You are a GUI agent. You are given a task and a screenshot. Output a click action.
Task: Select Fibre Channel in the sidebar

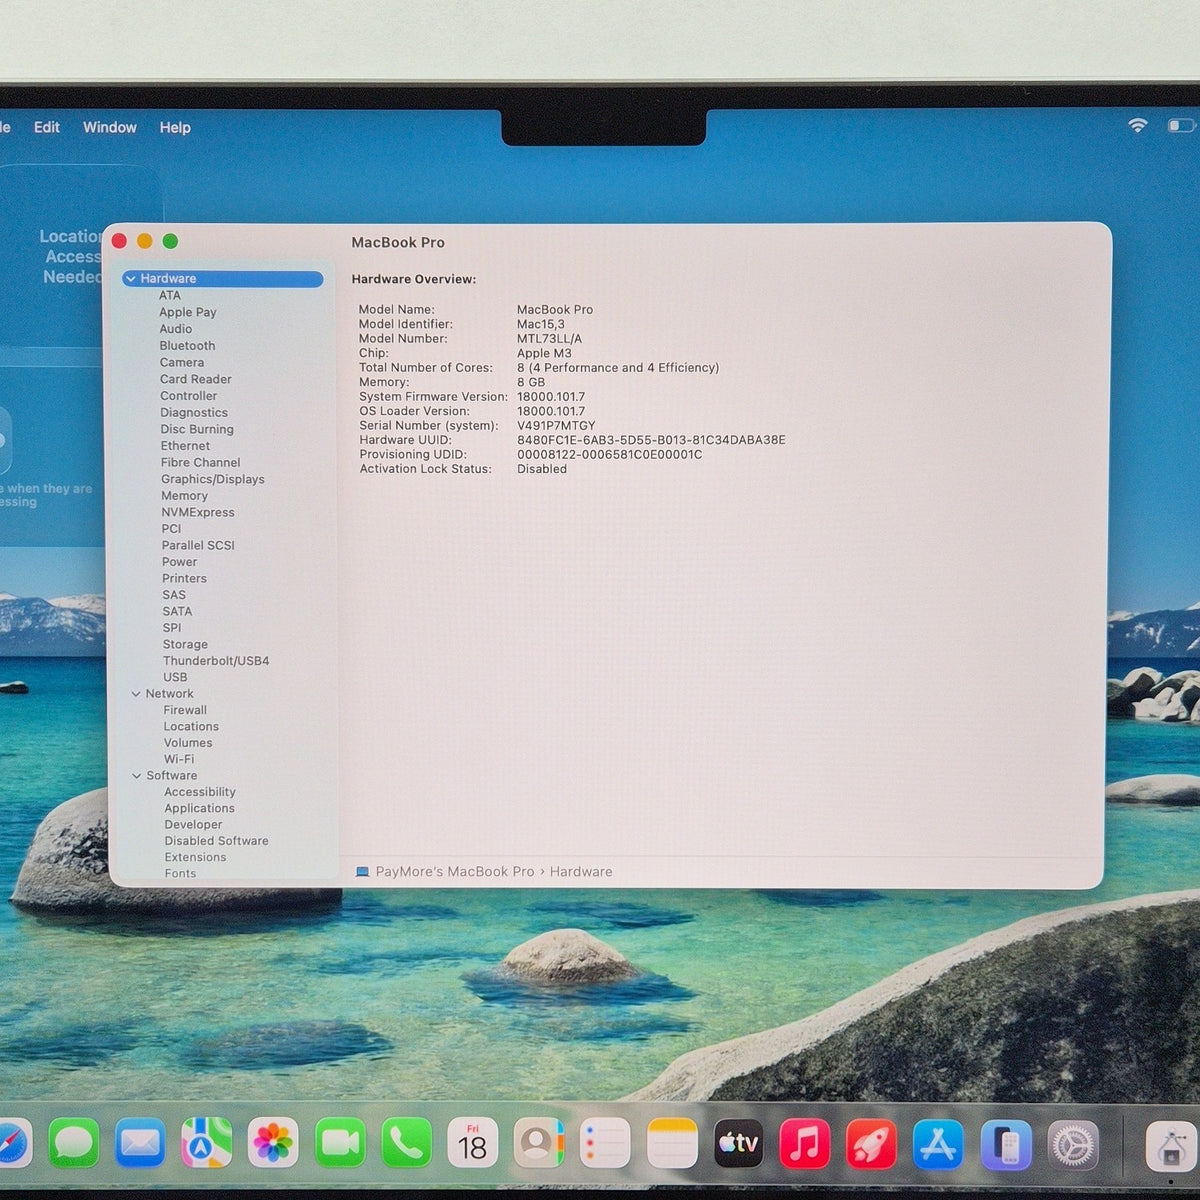[x=201, y=463]
